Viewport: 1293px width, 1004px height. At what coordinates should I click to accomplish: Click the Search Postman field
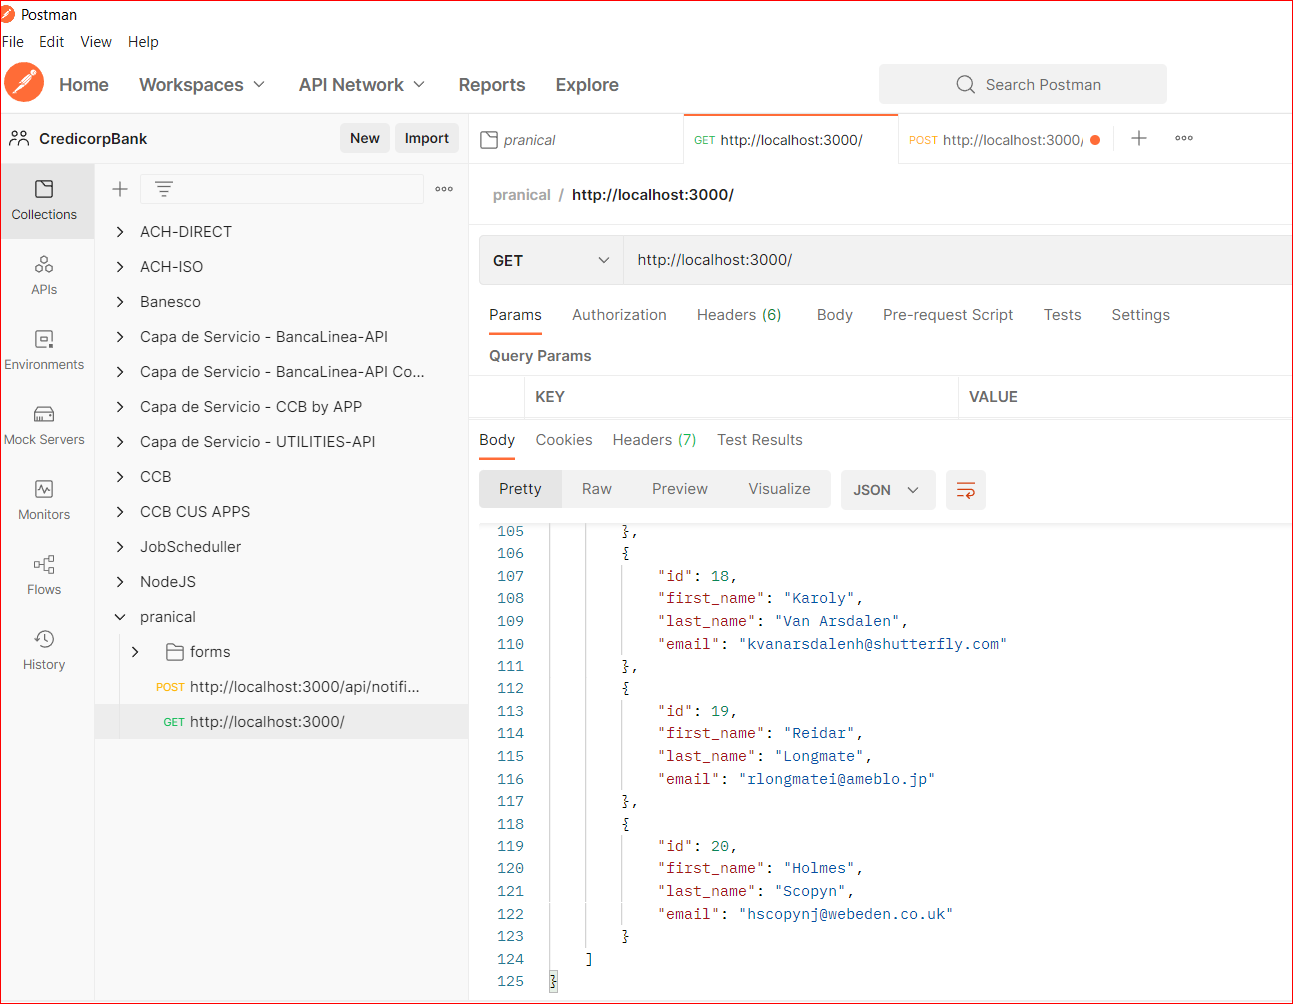click(x=1023, y=84)
